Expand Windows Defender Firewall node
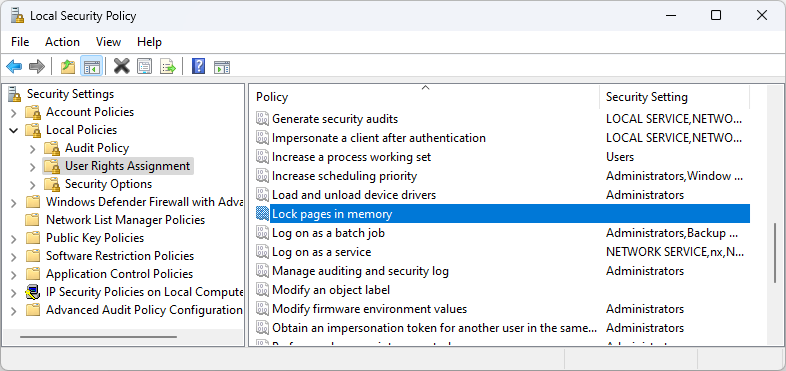Image resolution: width=786 pixels, height=371 pixels. pyautogui.click(x=14, y=202)
